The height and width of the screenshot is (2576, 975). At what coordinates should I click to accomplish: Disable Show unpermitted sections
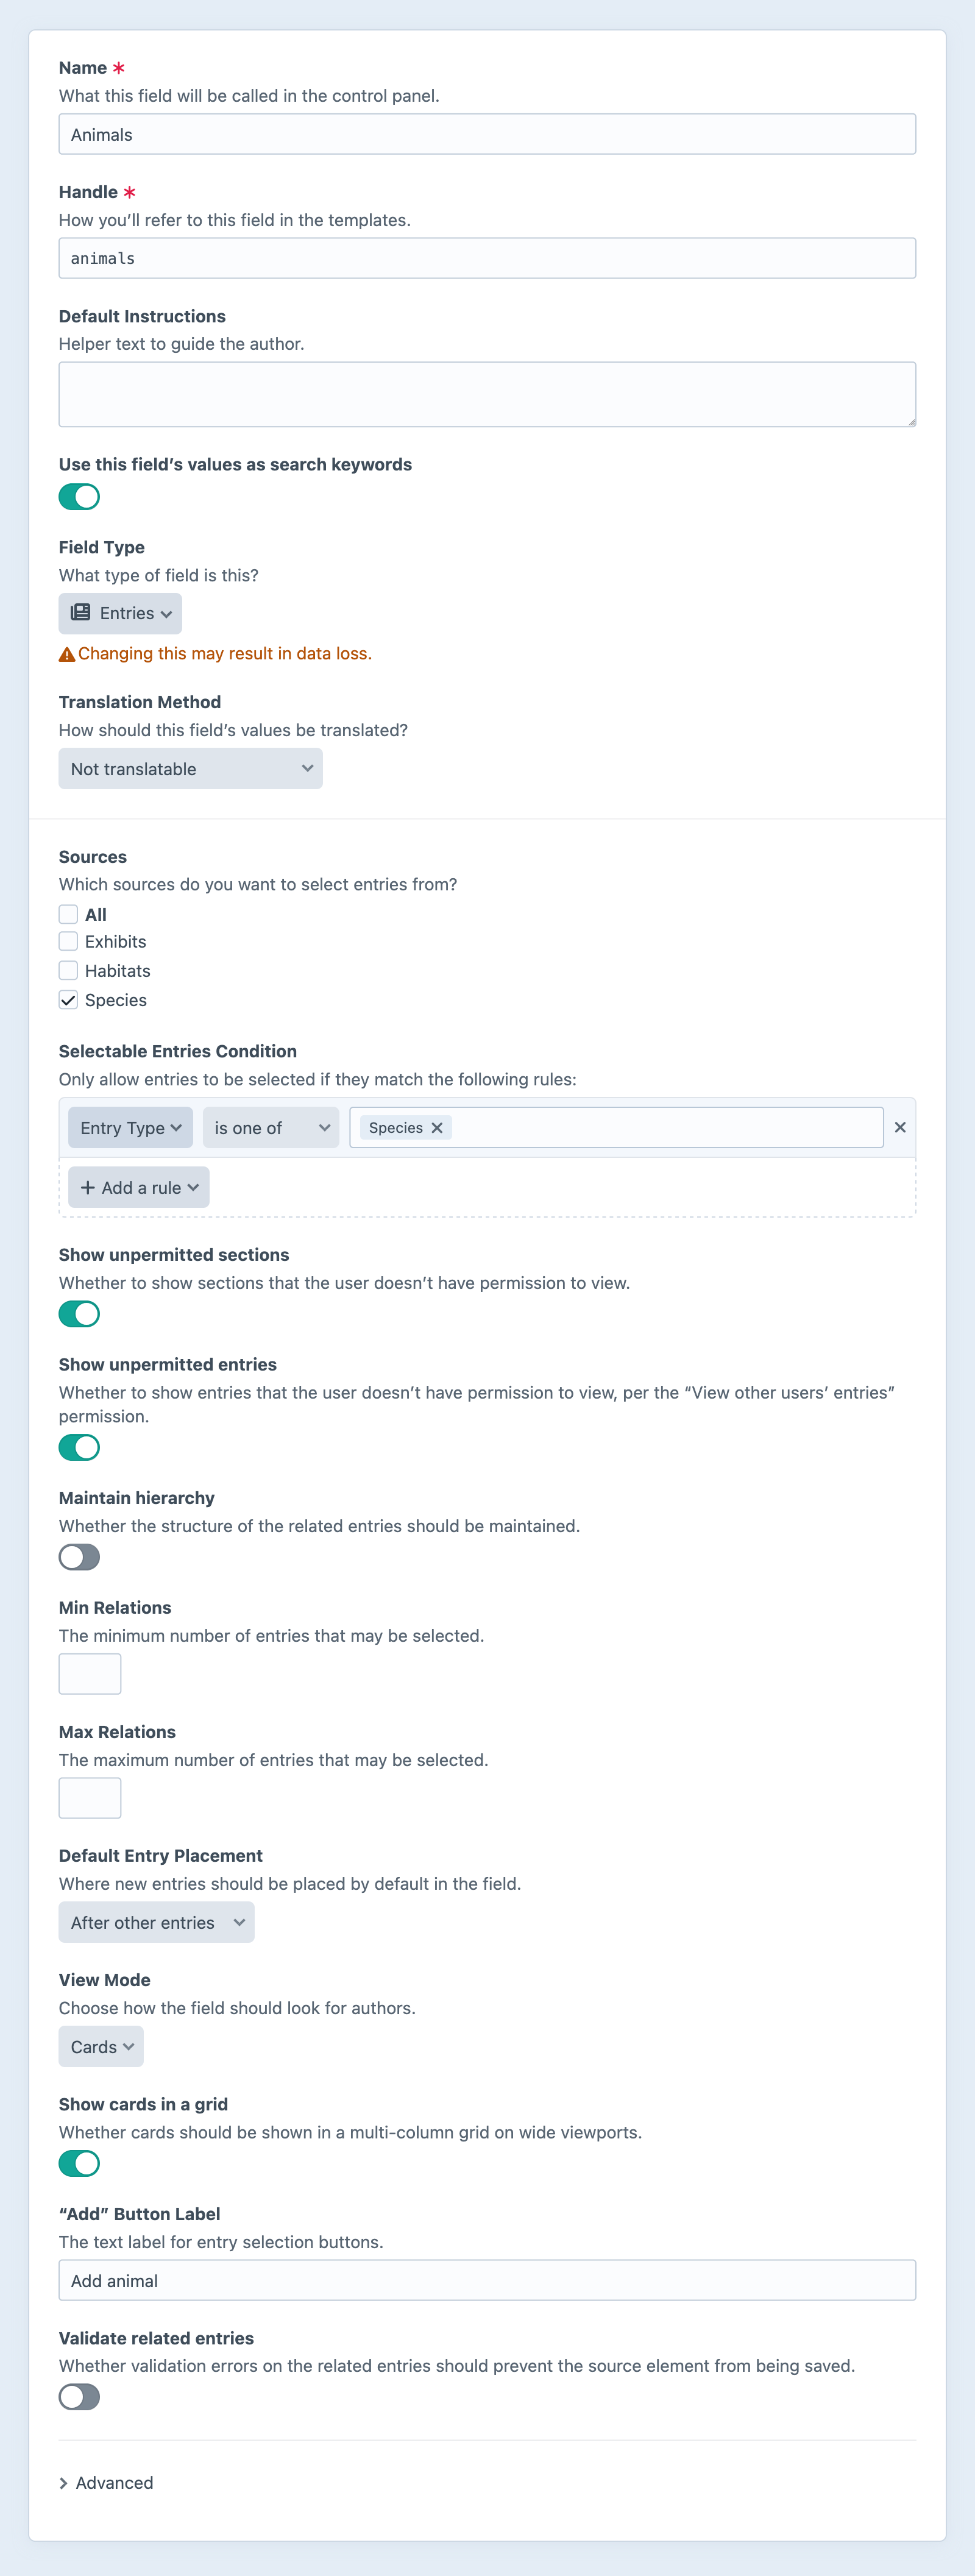pos(79,1314)
